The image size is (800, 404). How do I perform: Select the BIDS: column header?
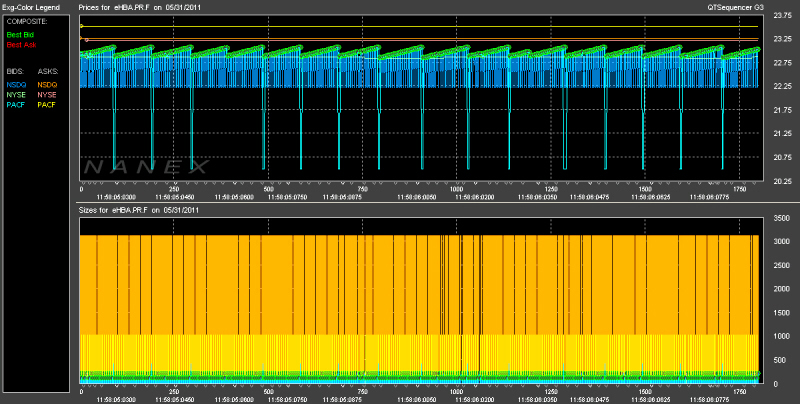click(x=15, y=72)
